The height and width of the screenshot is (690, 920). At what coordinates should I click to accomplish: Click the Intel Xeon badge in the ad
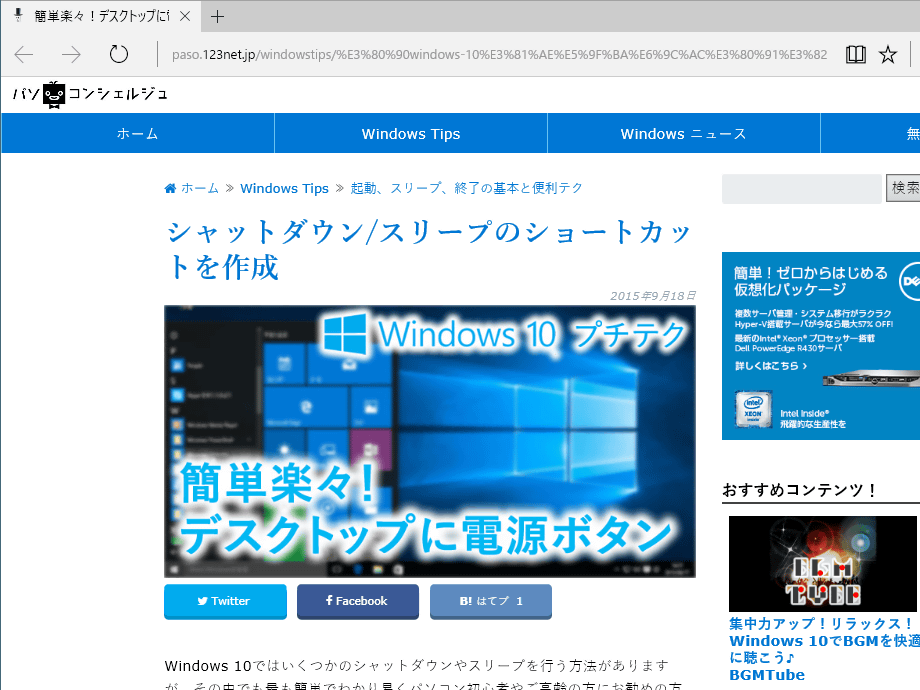[753, 409]
